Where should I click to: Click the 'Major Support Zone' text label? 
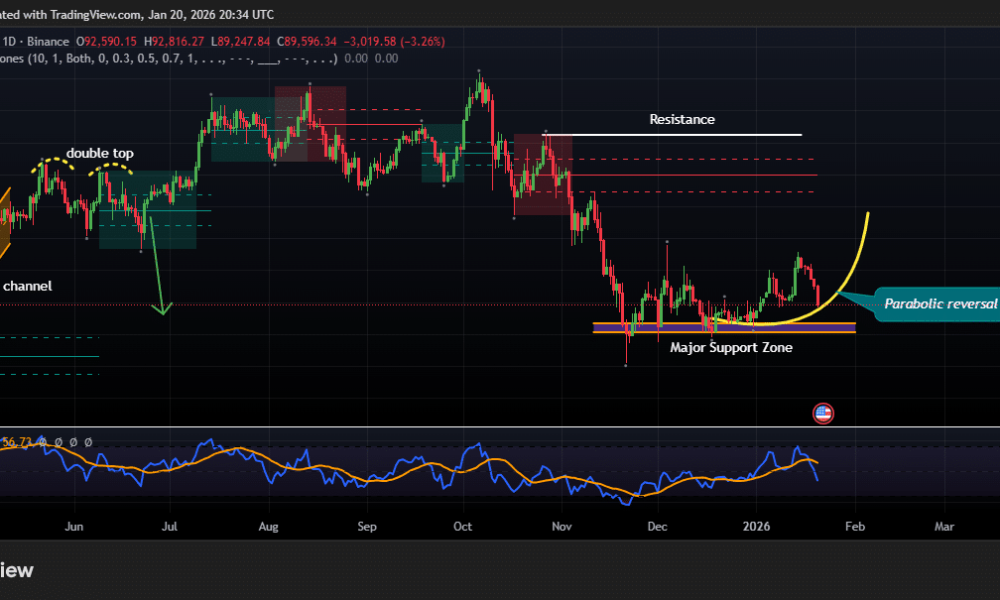731,347
